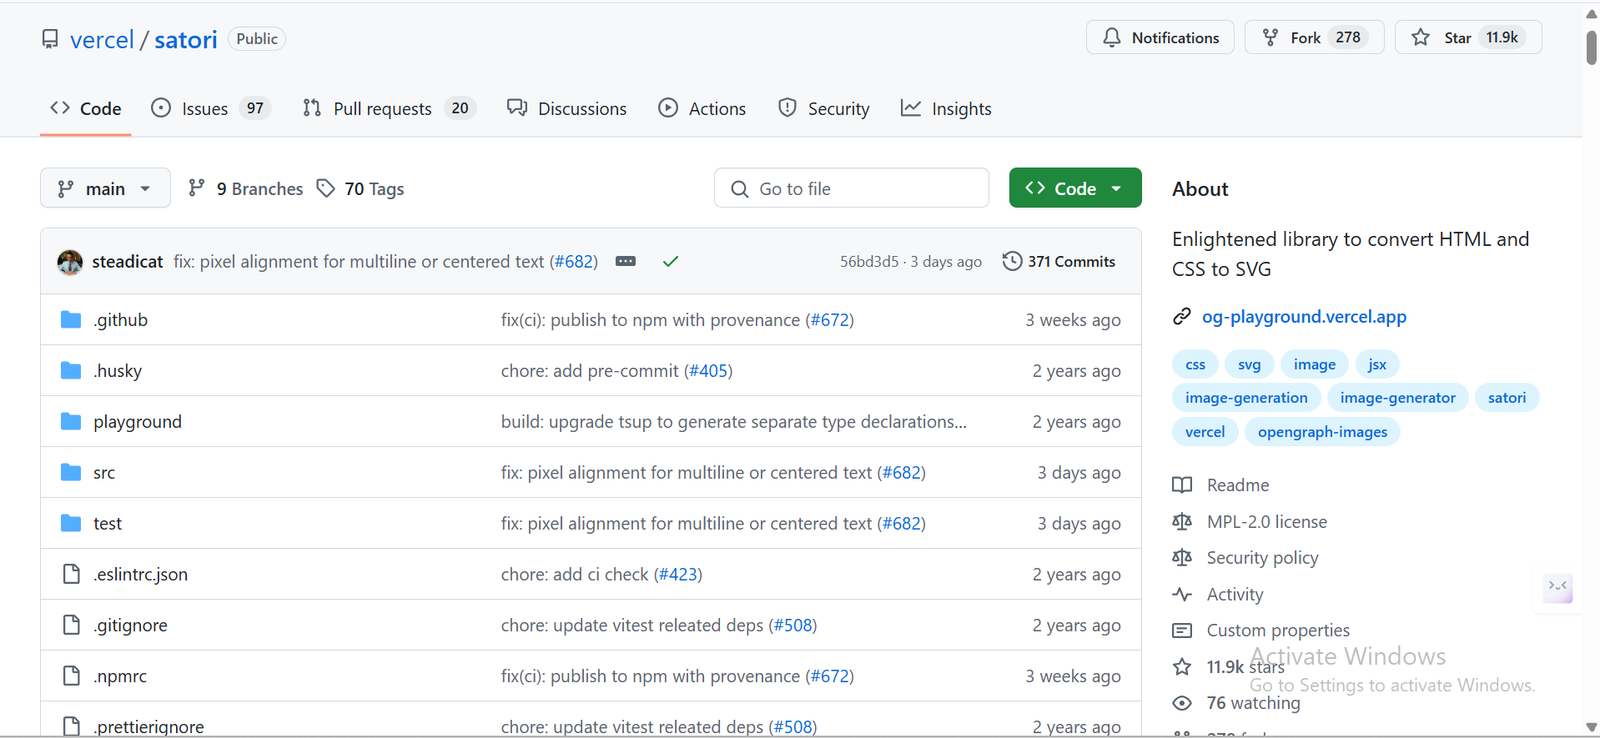
Task: Click the src folder icon
Action: 71,472
